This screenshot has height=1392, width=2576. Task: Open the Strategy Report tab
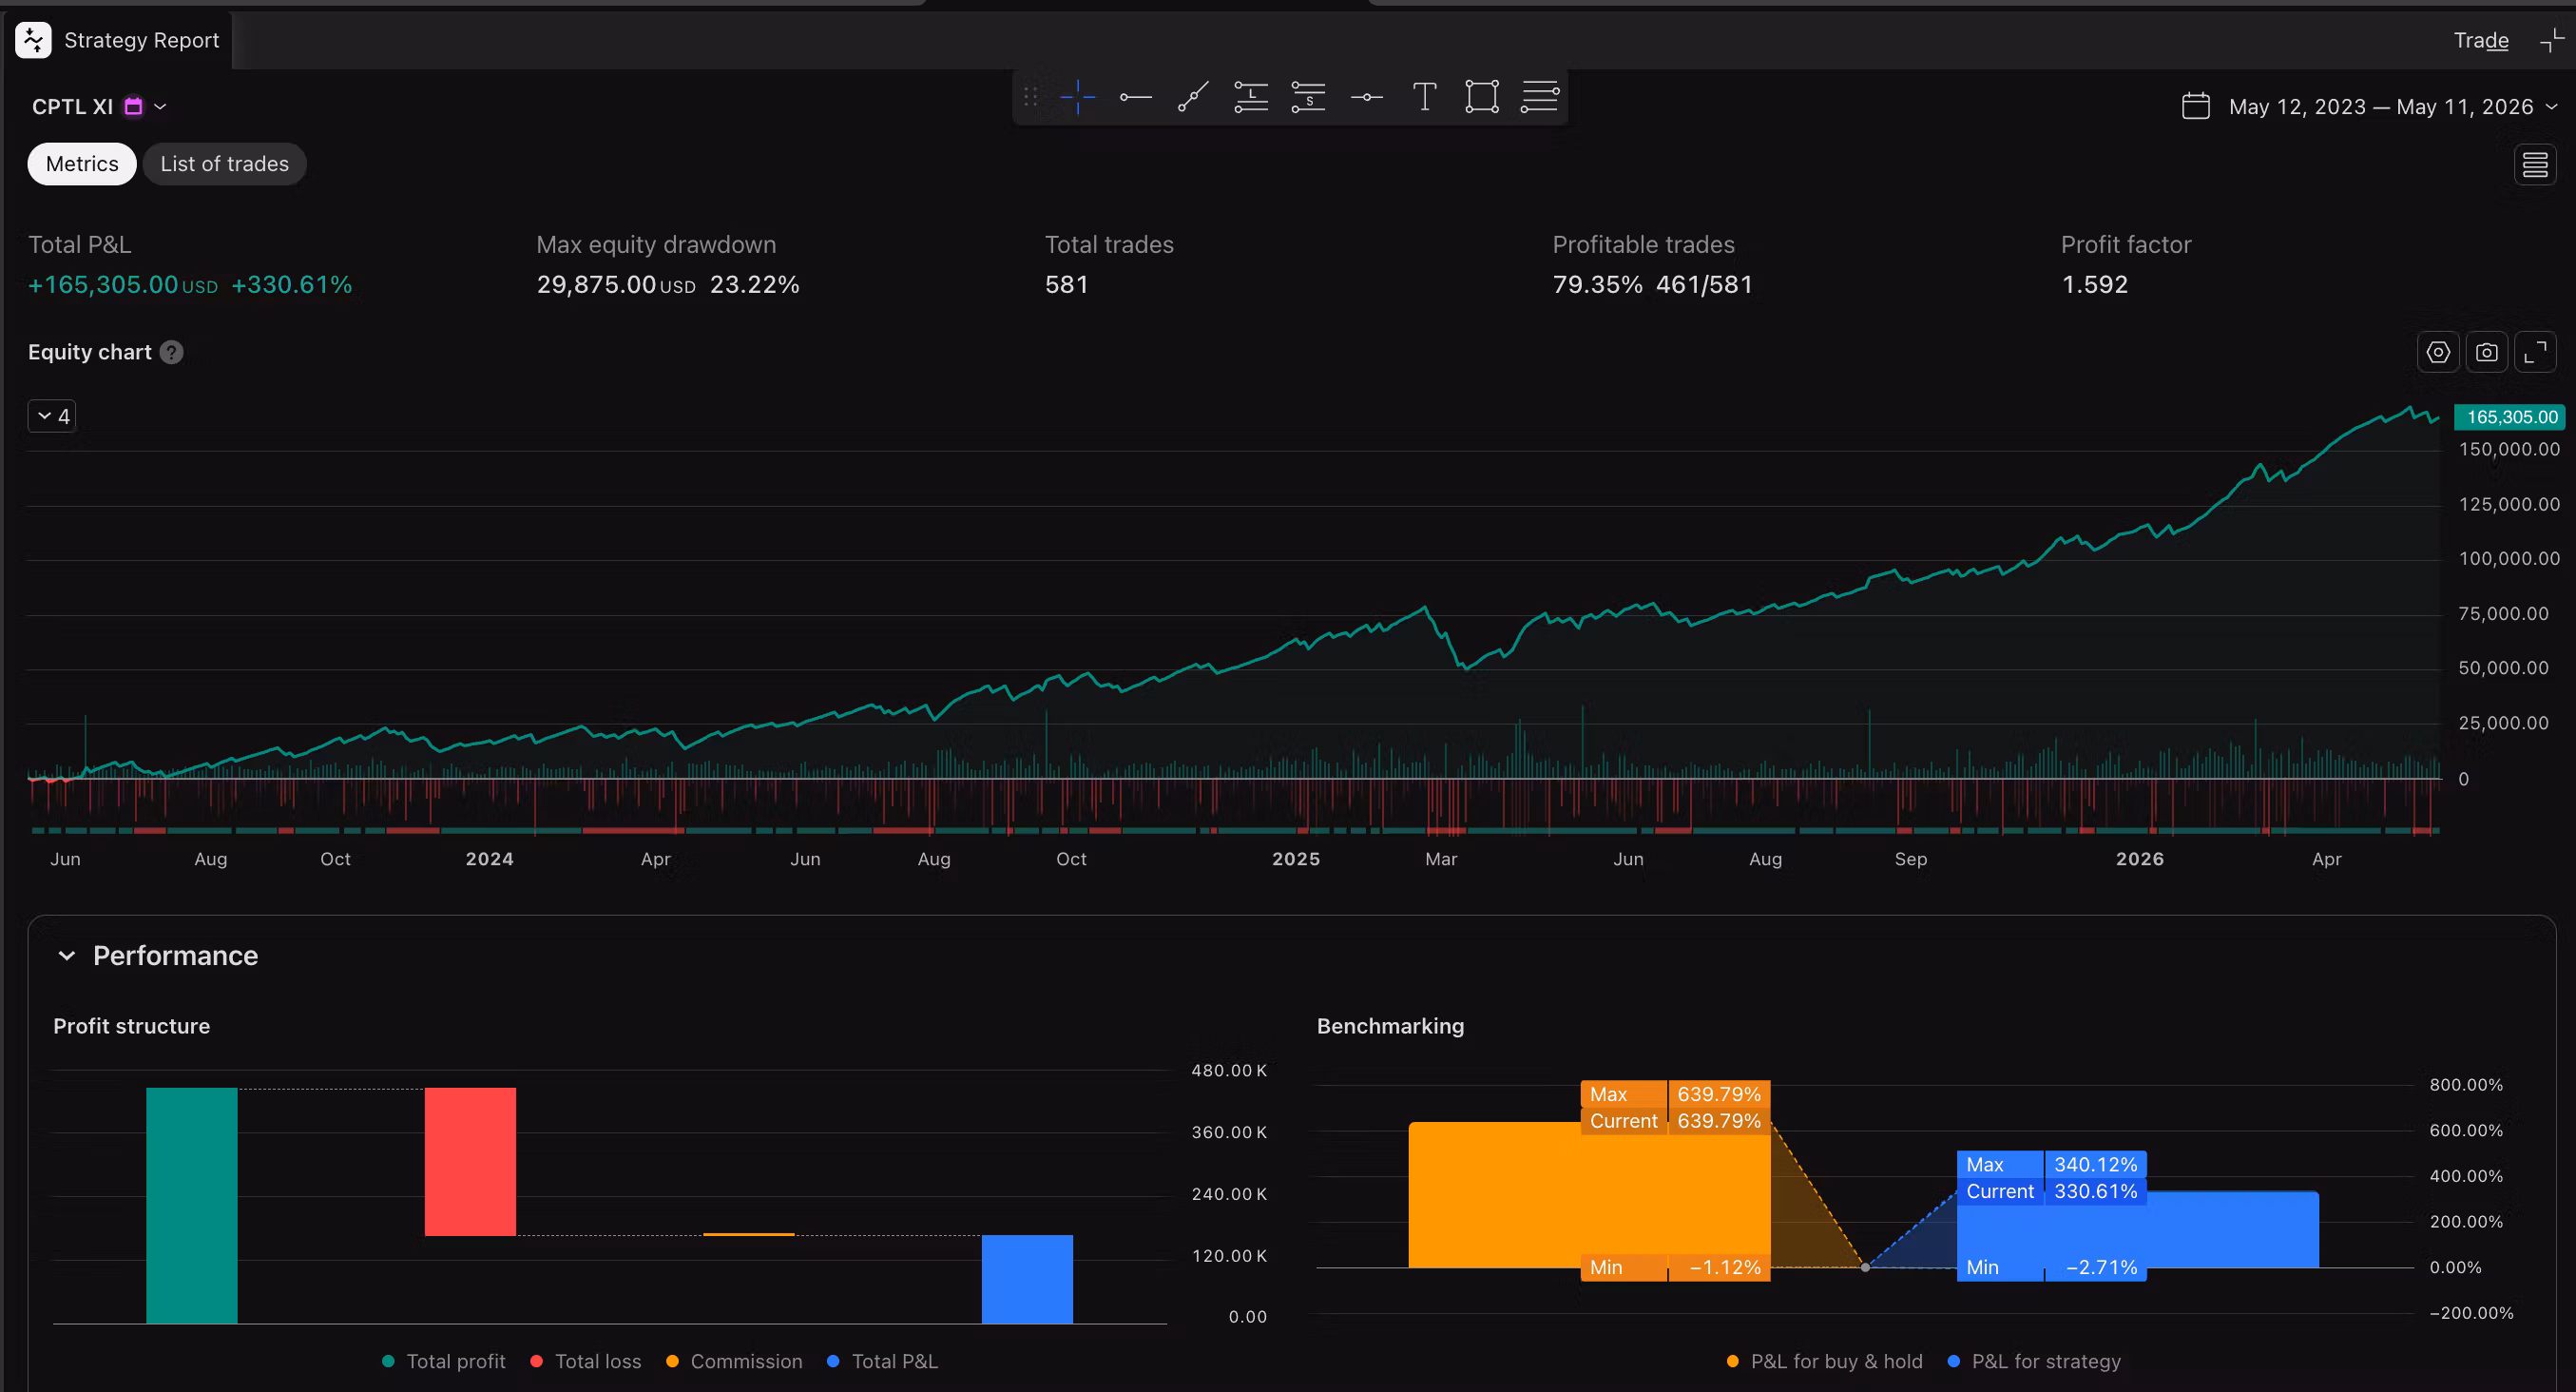[118, 40]
